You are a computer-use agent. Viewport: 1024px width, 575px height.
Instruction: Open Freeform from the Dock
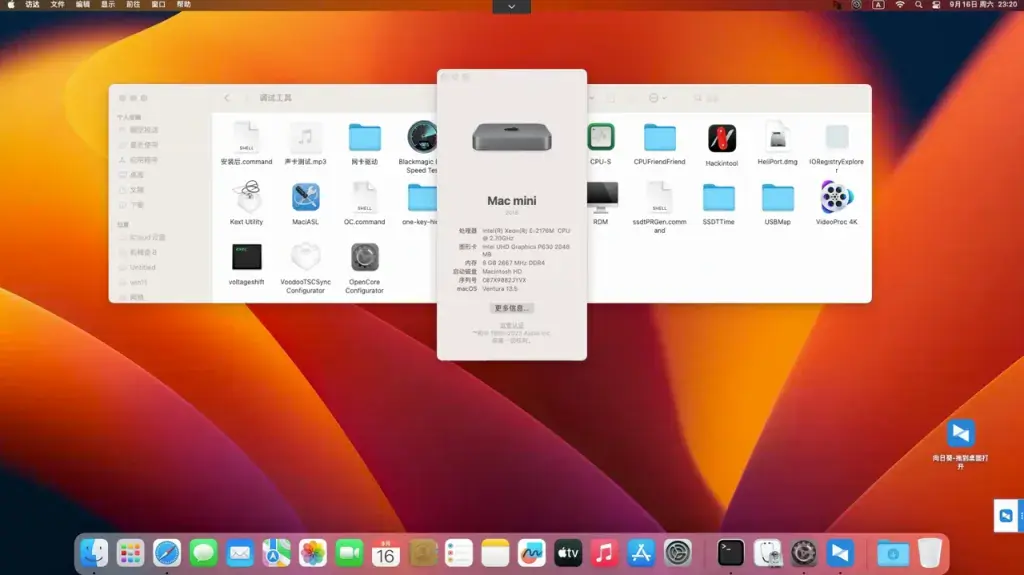pyautogui.click(x=532, y=553)
